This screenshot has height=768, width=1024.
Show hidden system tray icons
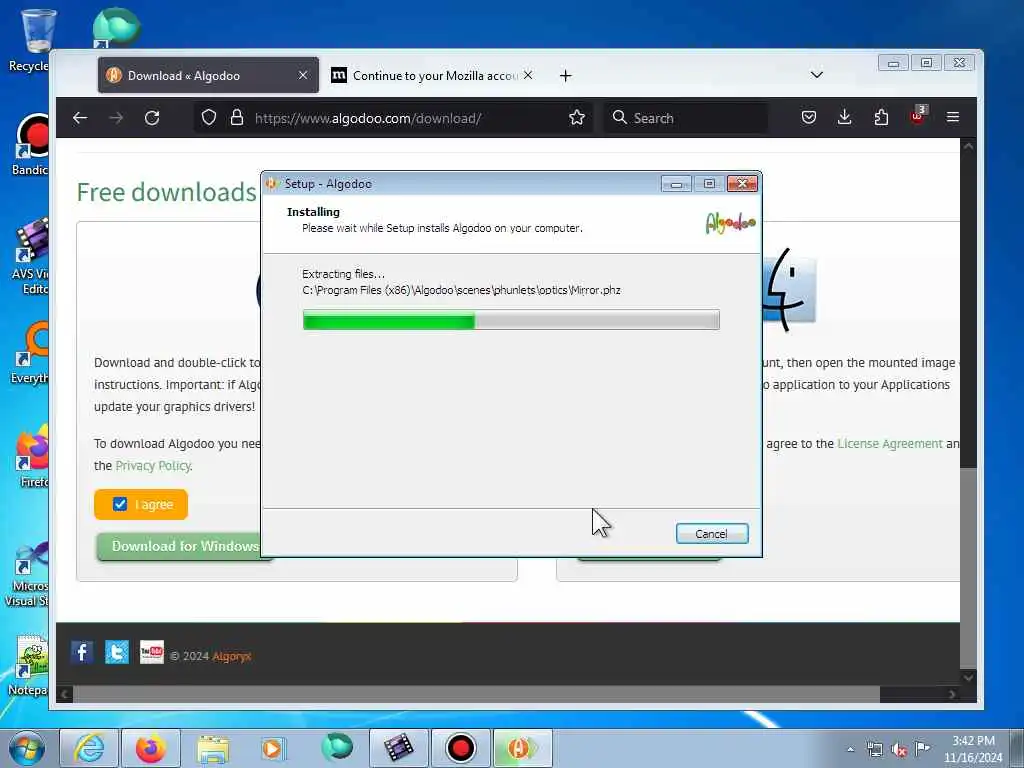point(850,749)
